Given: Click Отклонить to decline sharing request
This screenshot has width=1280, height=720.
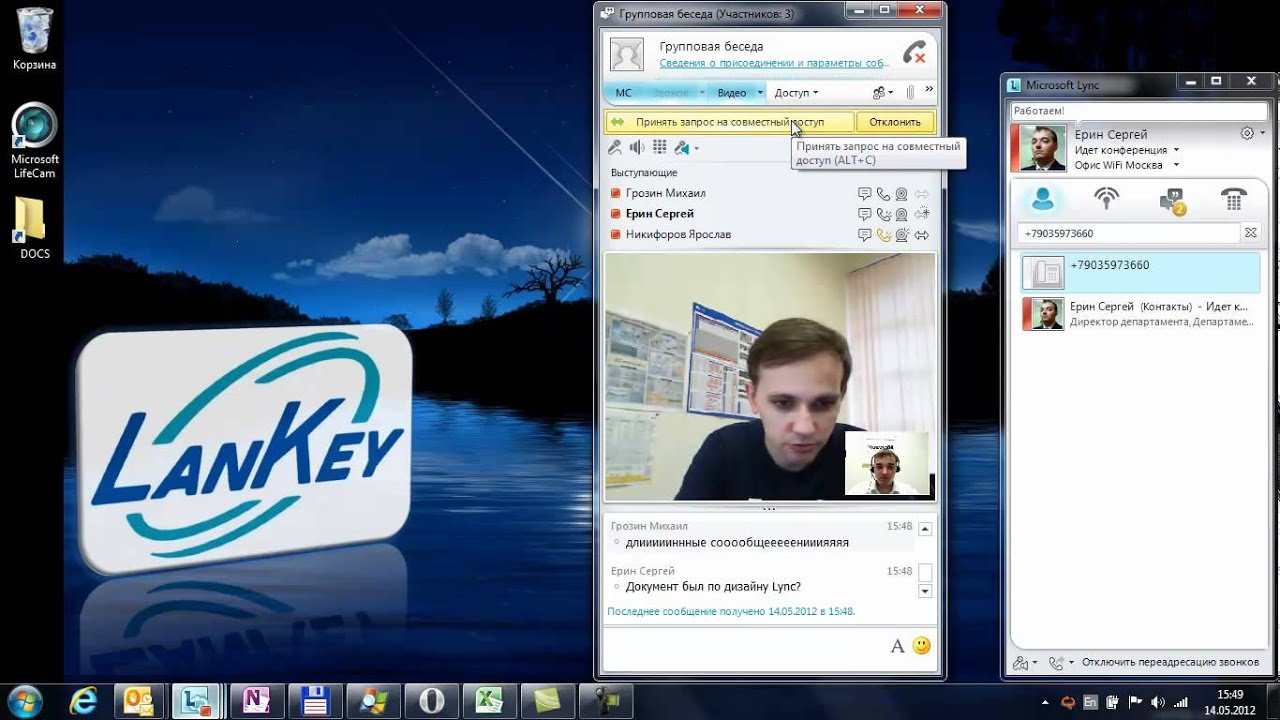Looking at the screenshot, I should 895,122.
